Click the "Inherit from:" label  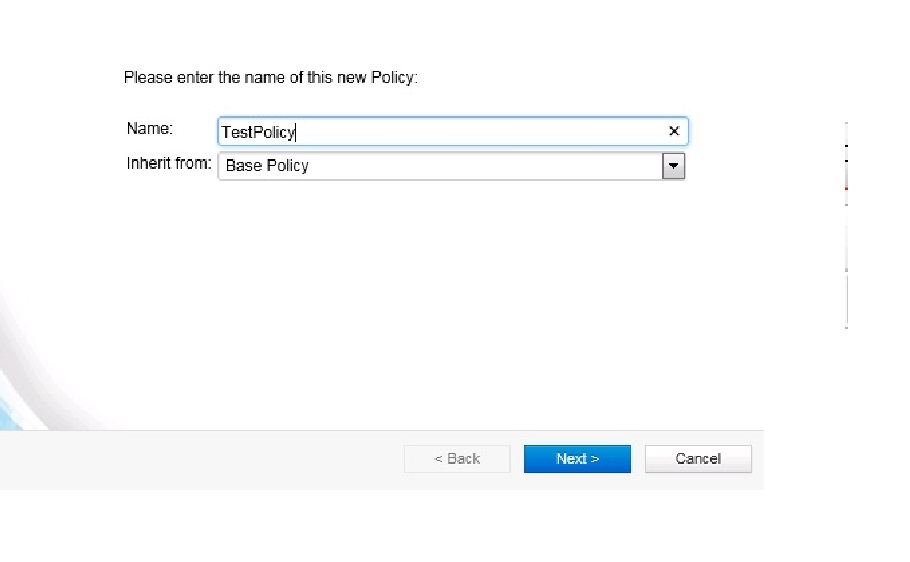(x=169, y=163)
